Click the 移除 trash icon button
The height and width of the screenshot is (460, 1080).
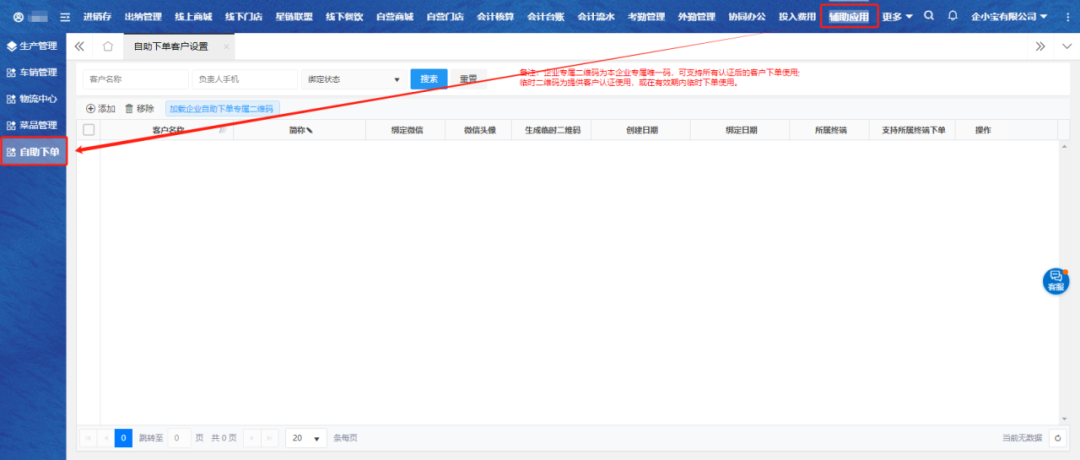[x=139, y=108]
